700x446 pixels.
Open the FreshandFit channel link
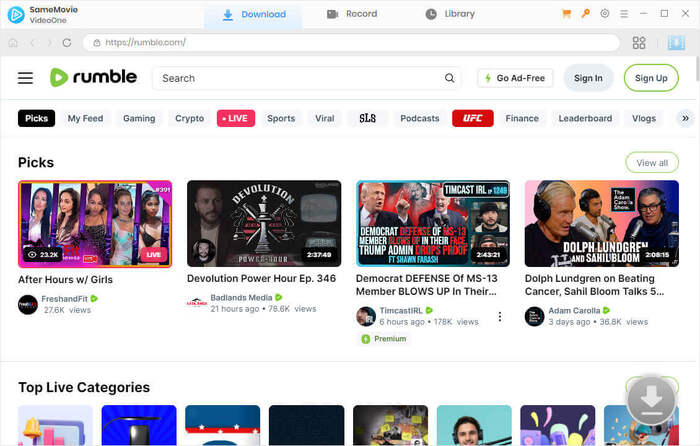point(64,299)
